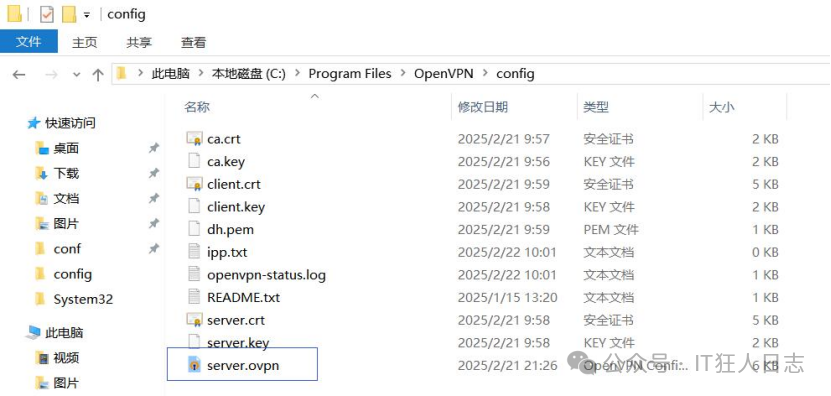Open the quick access toolbar customize dropdown
The image size is (831, 396).
point(87,15)
